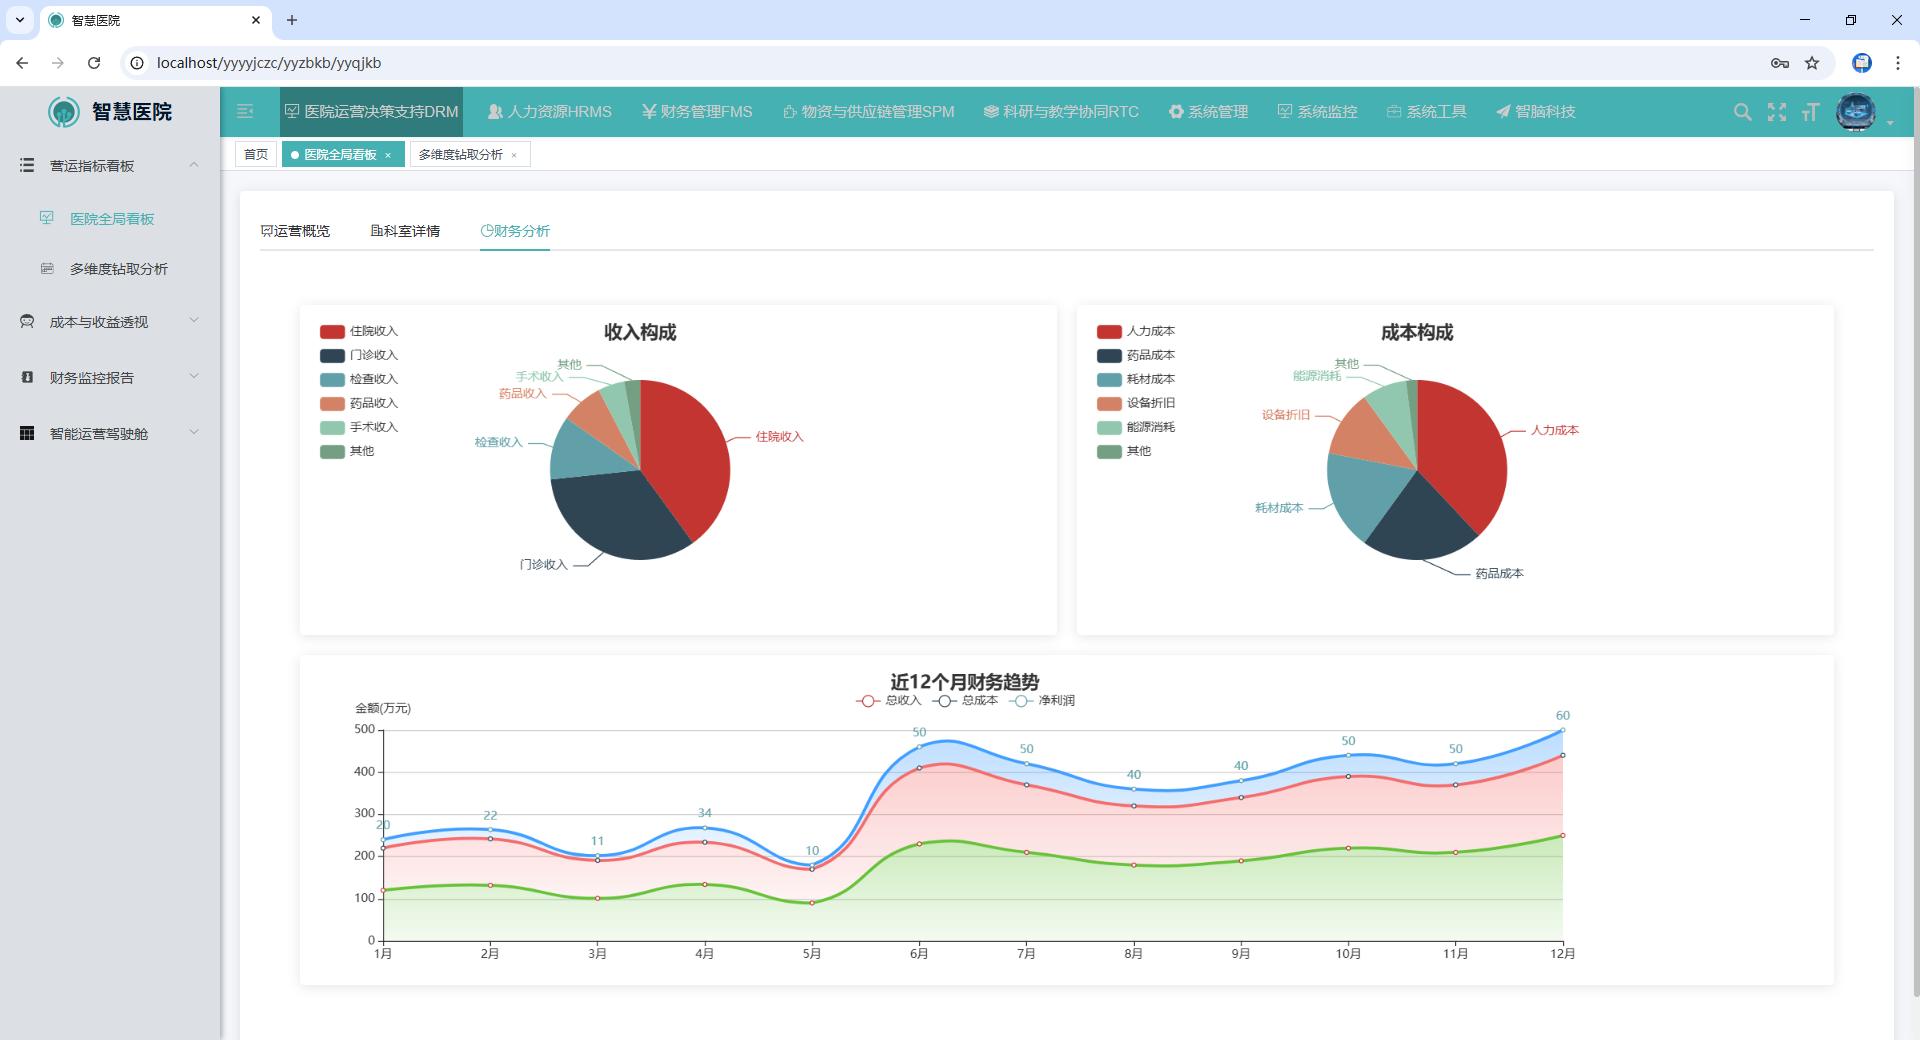
Task: Collapse the 营运指标看板 sidebar section
Action: (110, 166)
